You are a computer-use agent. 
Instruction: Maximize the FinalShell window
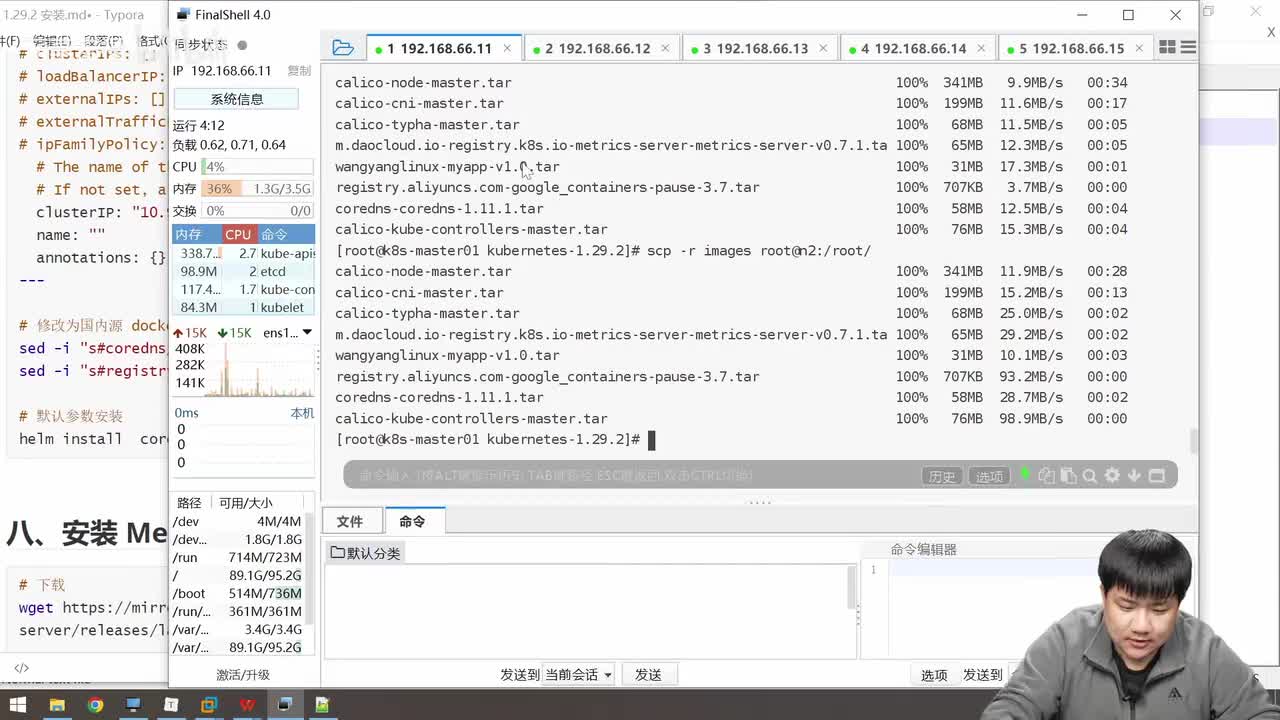pyautogui.click(x=1128, y=15)
